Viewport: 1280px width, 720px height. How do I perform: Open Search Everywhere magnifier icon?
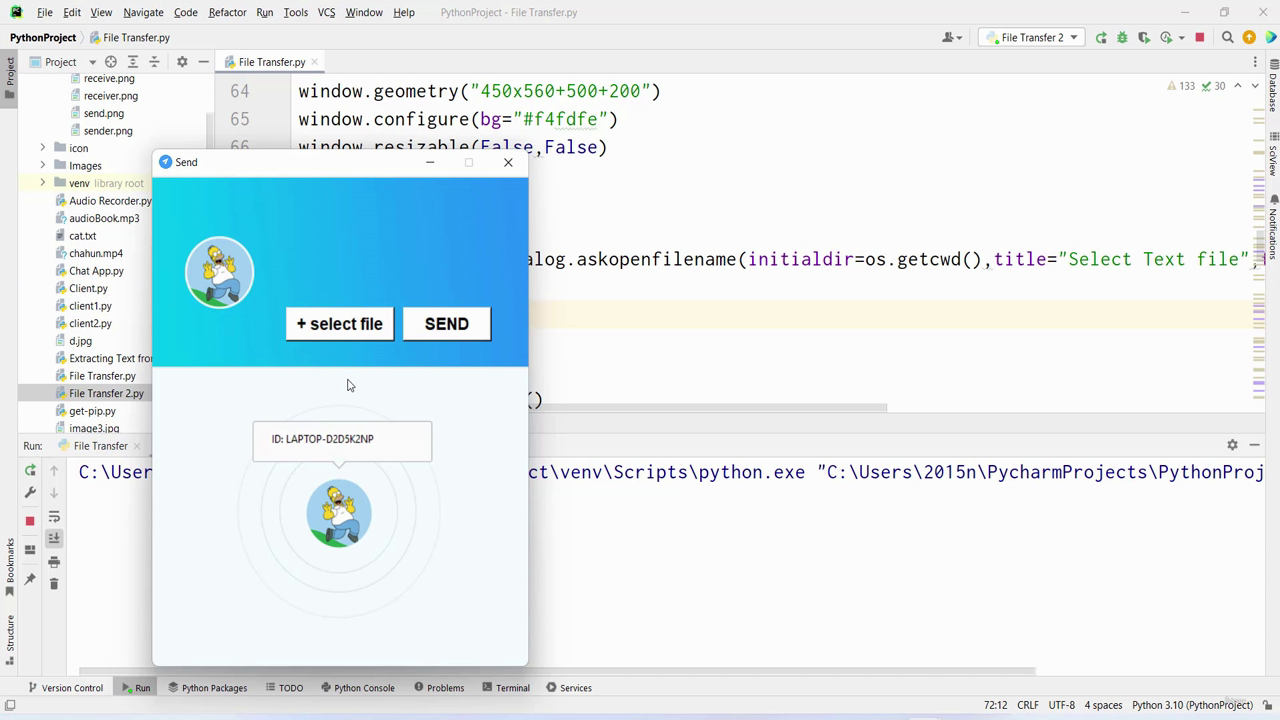pyautogui.click(x=1228, y=38)
